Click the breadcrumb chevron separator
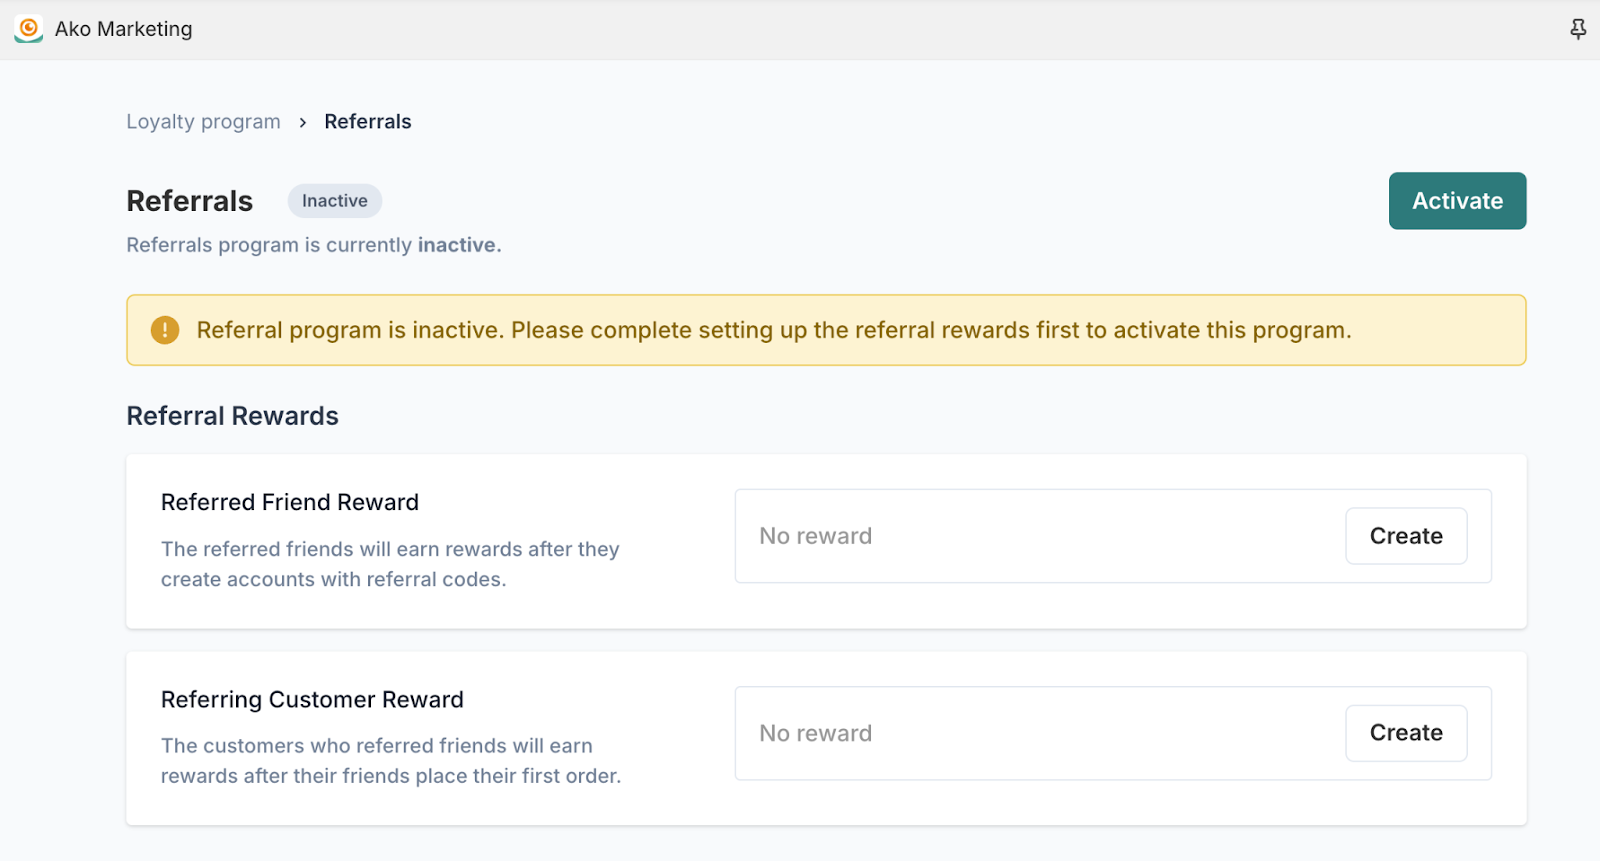 [x=302, y=123]
